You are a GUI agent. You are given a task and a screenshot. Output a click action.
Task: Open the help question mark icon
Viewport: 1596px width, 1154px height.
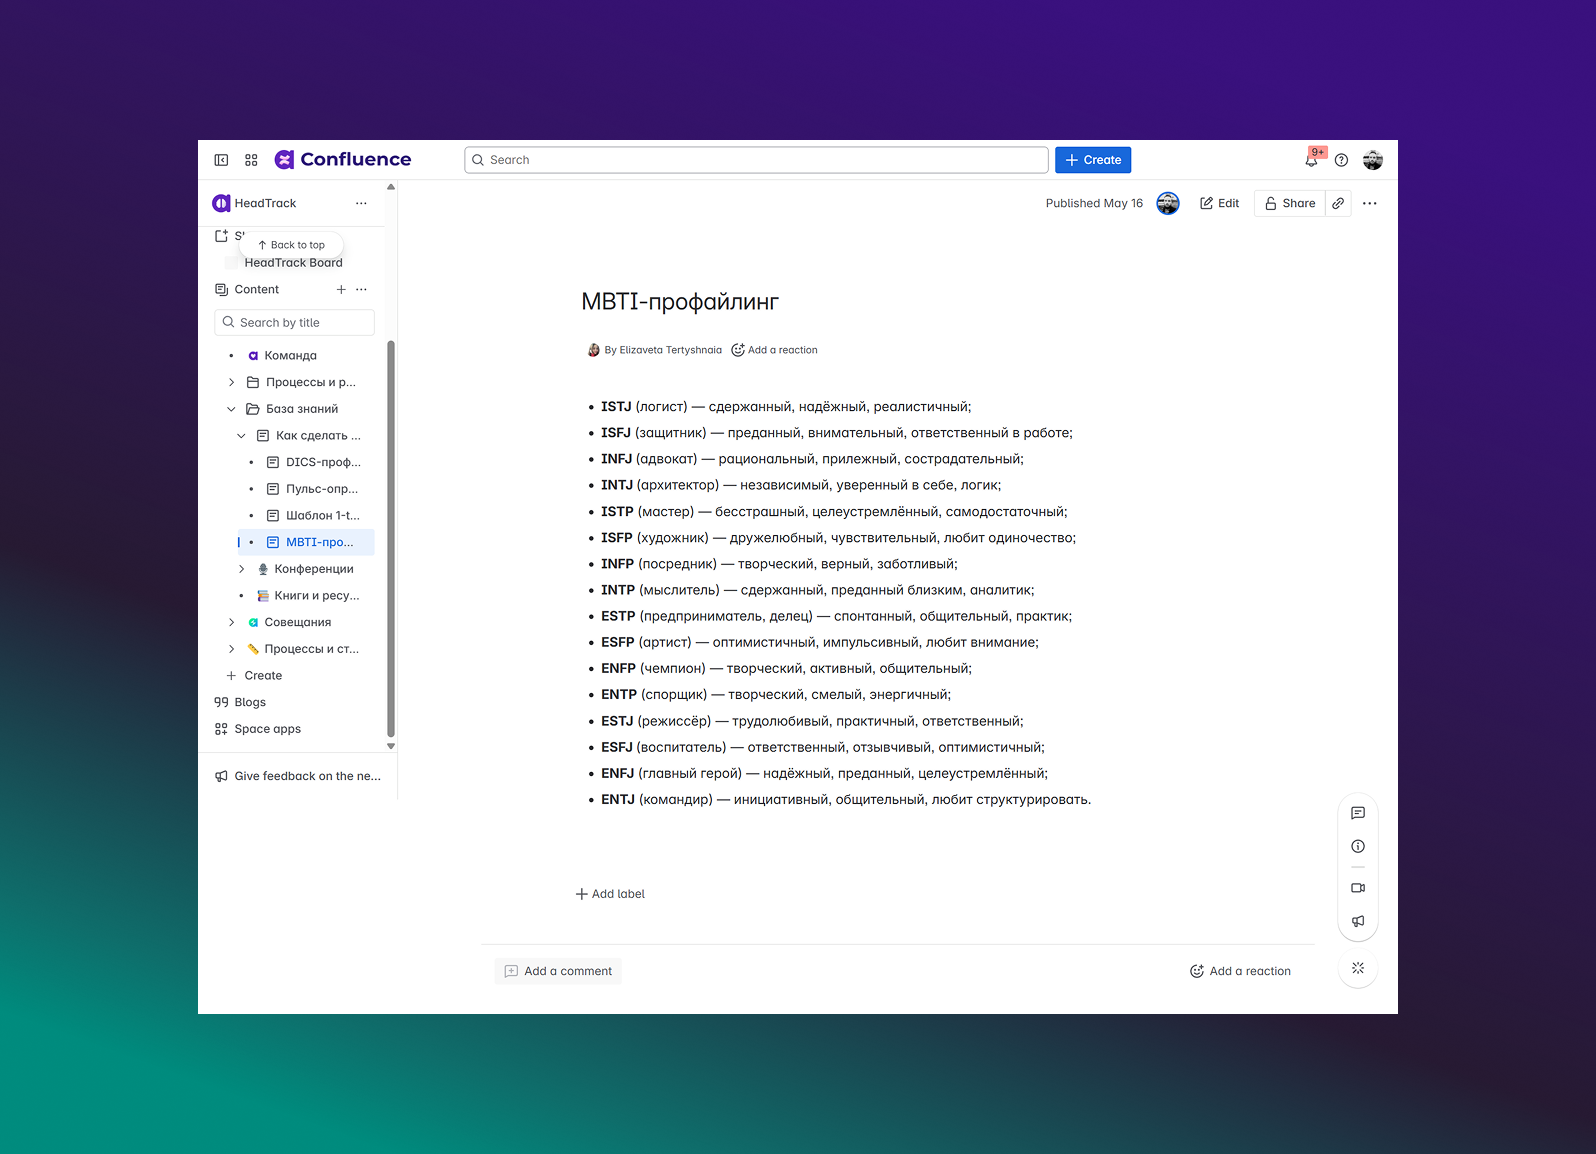click(1341, 160)
